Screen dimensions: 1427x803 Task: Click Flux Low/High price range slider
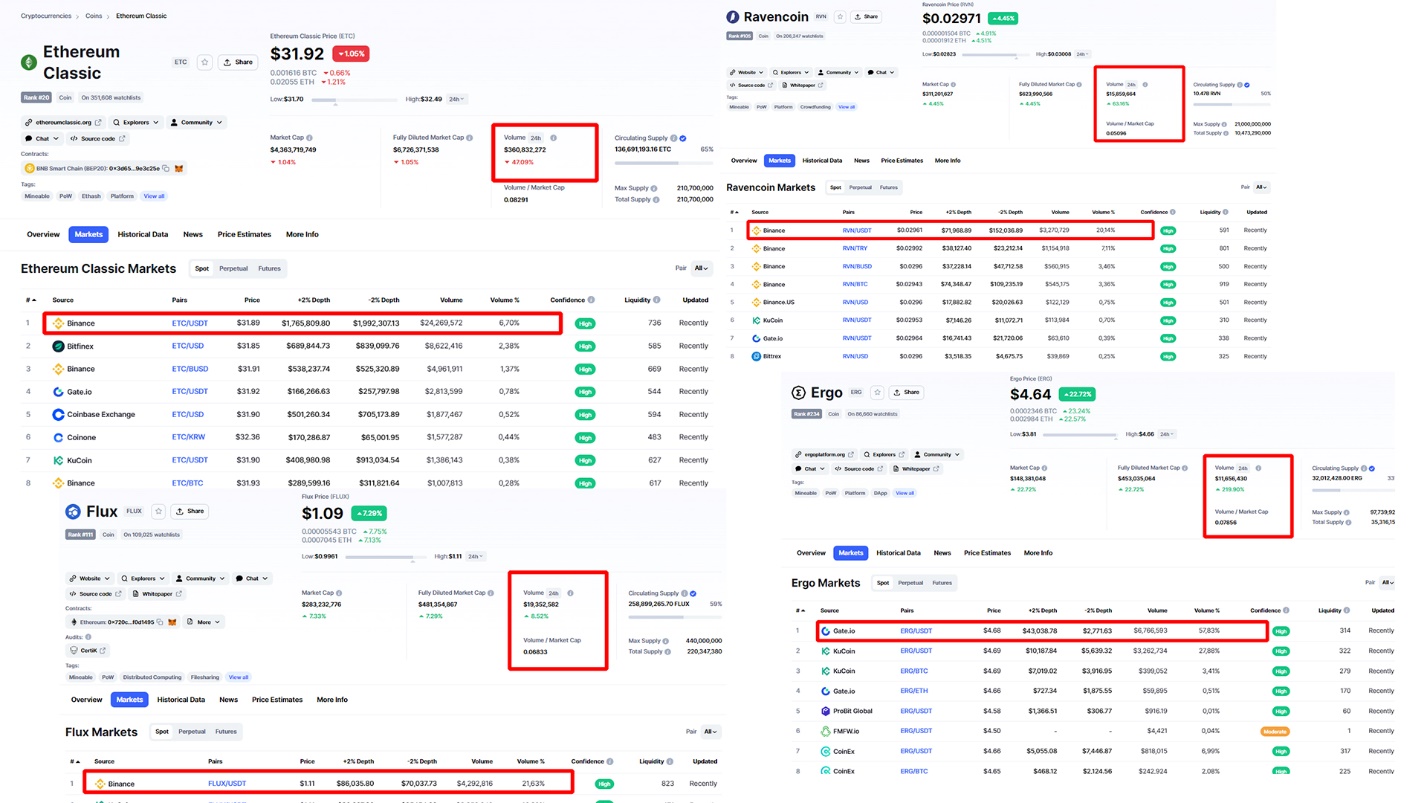386,557
